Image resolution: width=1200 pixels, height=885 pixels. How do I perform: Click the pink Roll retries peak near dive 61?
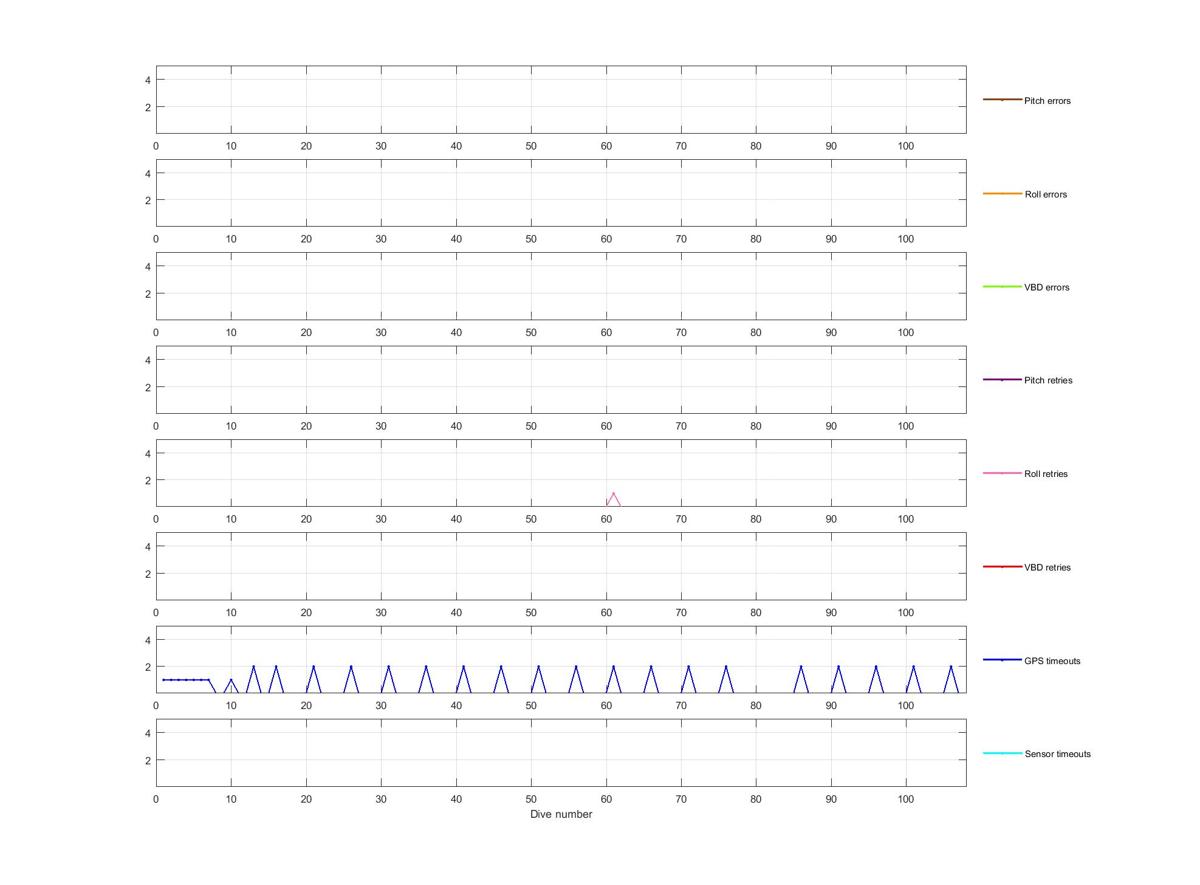613,493
